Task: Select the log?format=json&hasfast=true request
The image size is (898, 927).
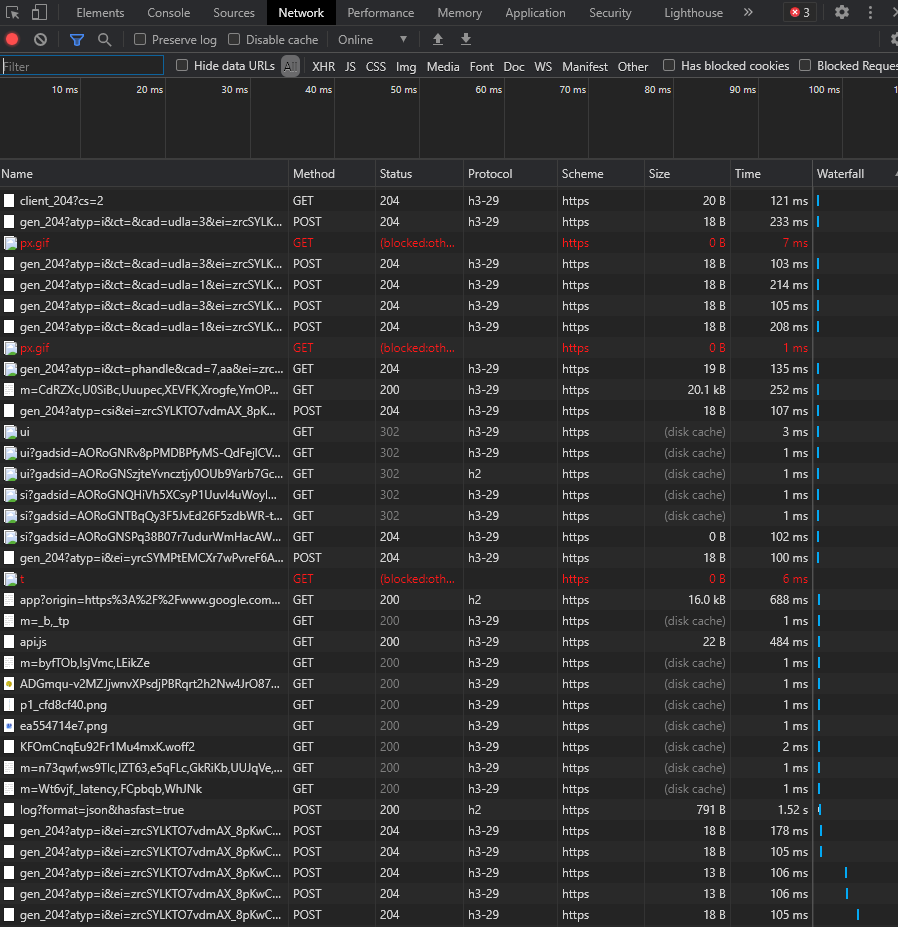Action: pyautogui.click(x=449, y=810)
